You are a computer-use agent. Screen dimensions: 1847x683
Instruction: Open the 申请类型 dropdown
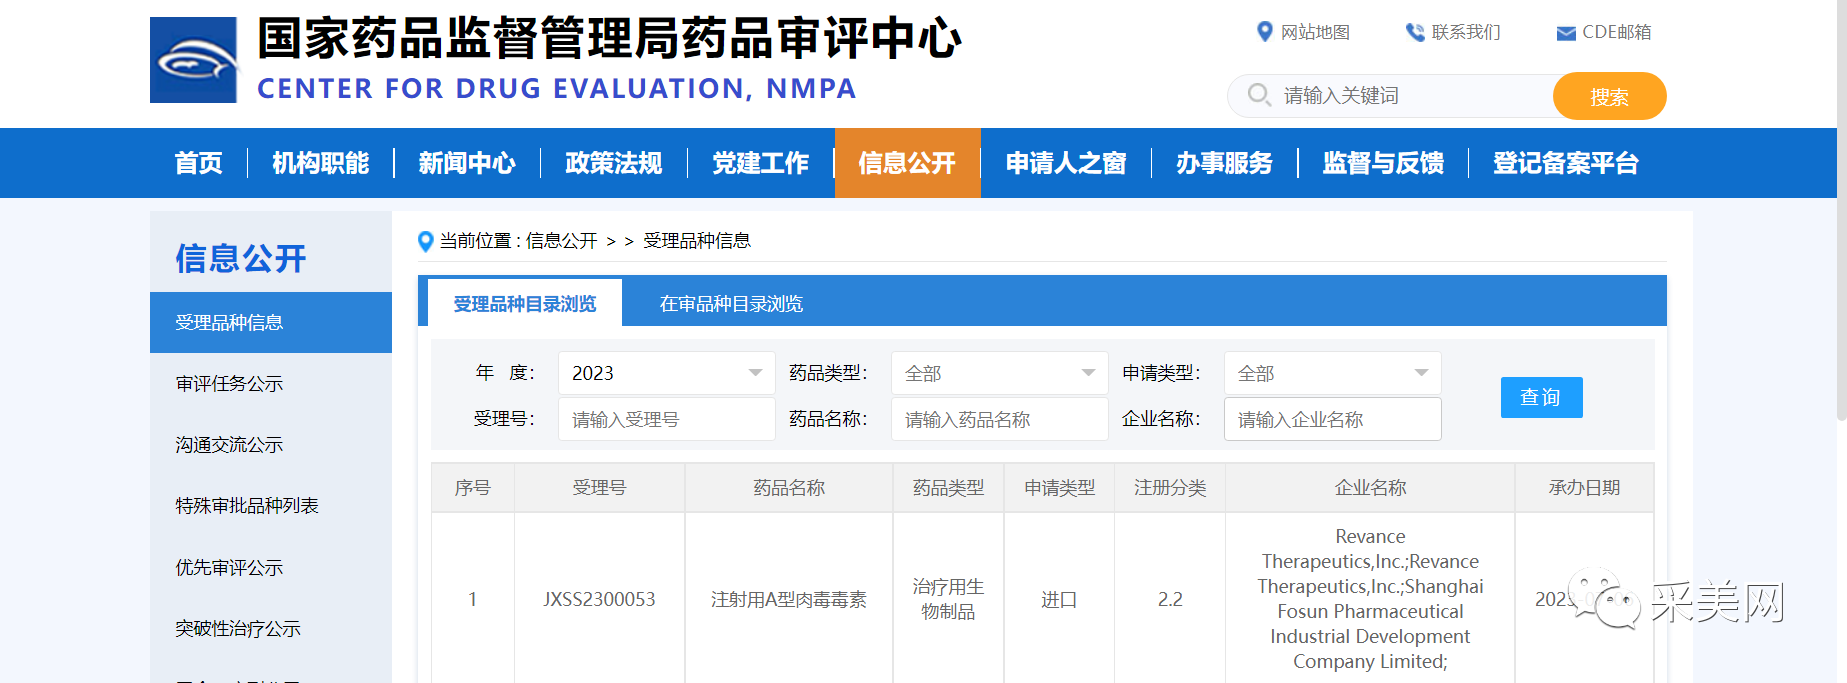pyautogui.click(x=1332, y=373)
